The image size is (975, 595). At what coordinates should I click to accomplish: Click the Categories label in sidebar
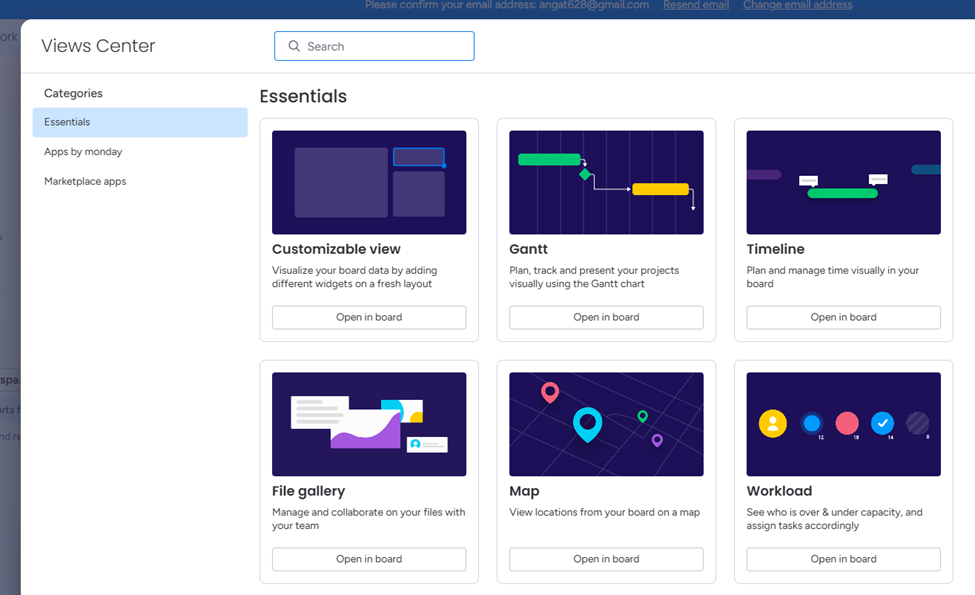[x=73, y=93]
